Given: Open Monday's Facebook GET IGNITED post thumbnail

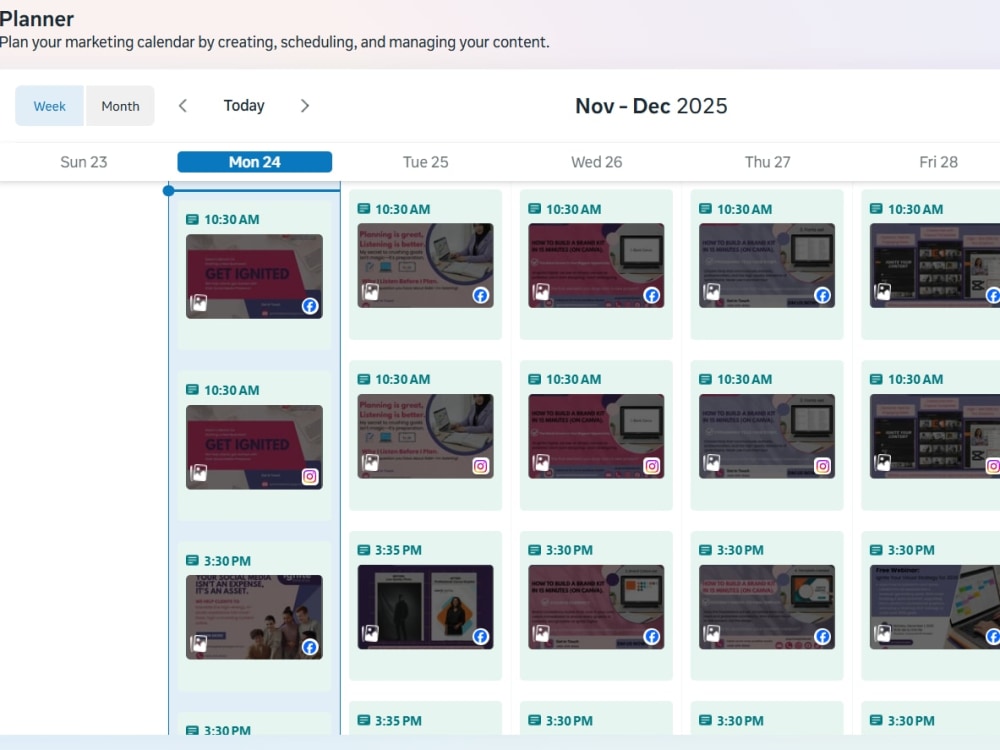Looking at the screenshot, I should coord(254,276).
